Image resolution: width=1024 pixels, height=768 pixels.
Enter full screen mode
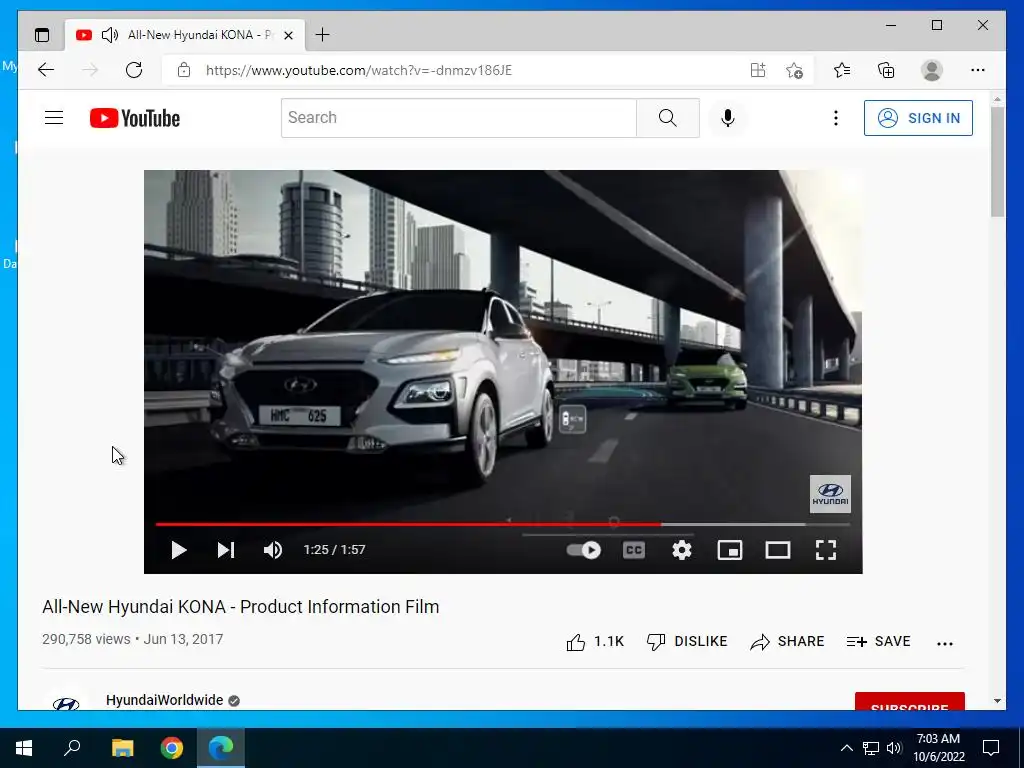tap(825, 550)
